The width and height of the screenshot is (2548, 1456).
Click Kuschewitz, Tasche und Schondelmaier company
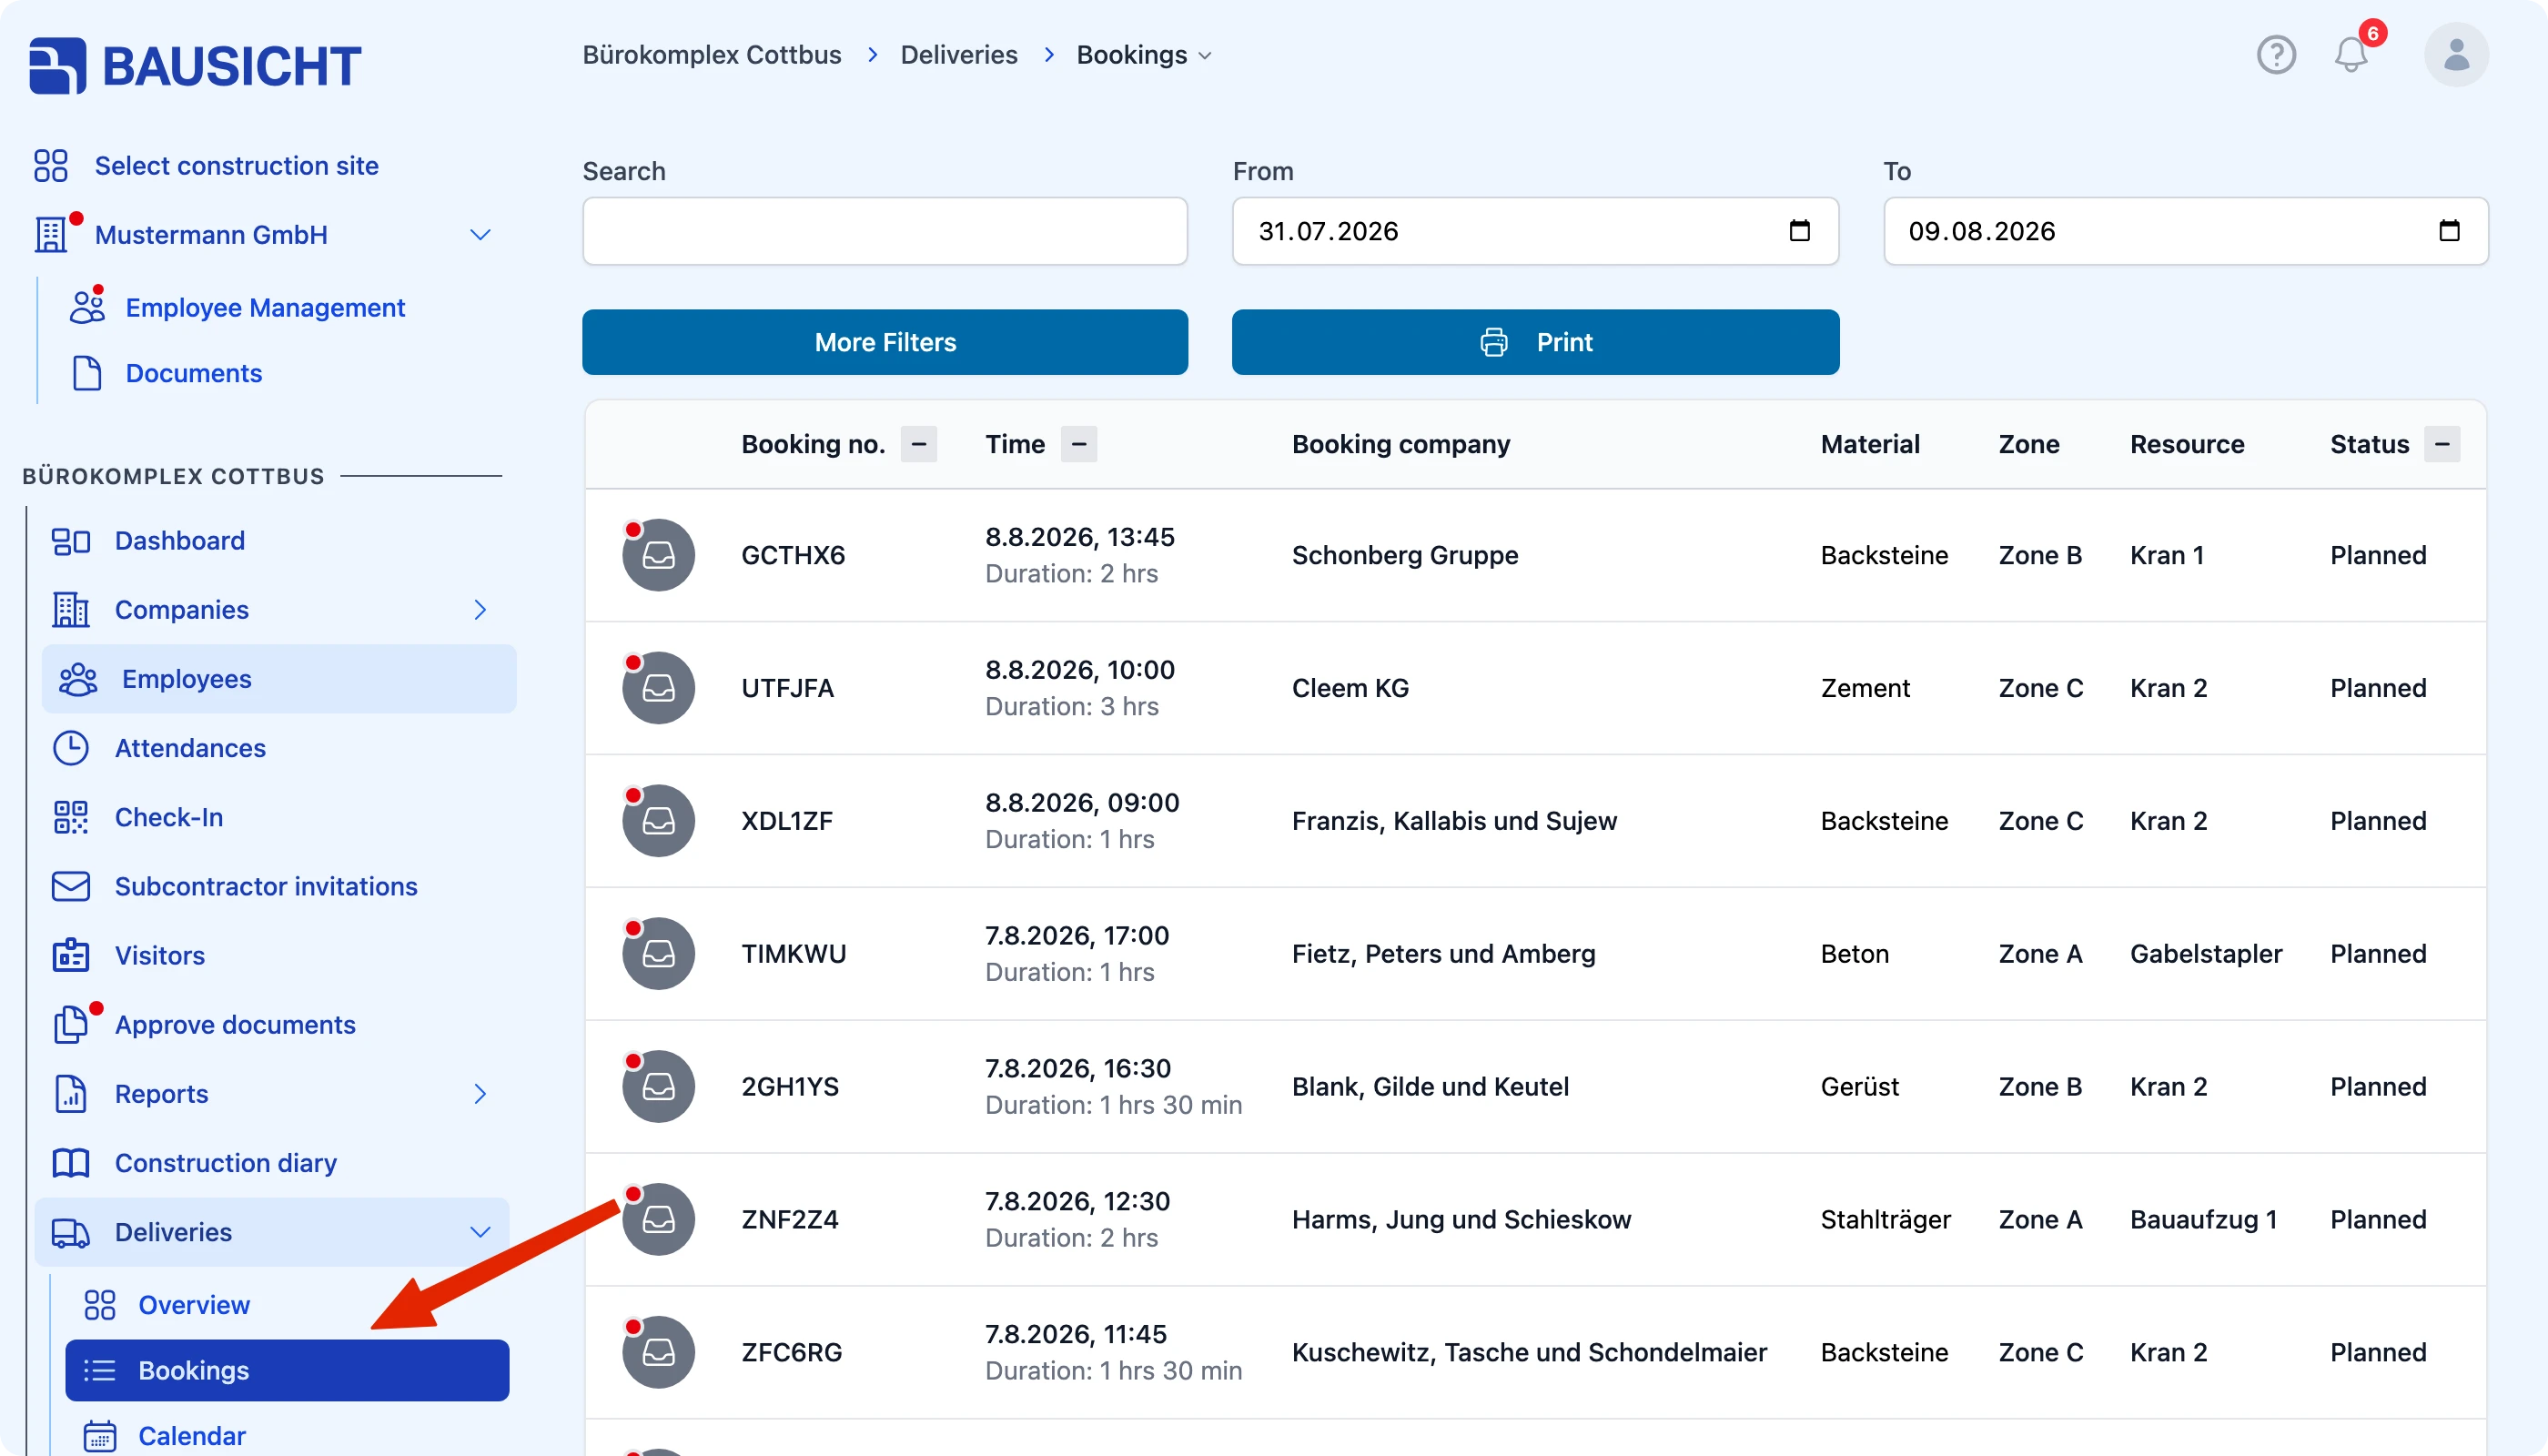1529,1353
